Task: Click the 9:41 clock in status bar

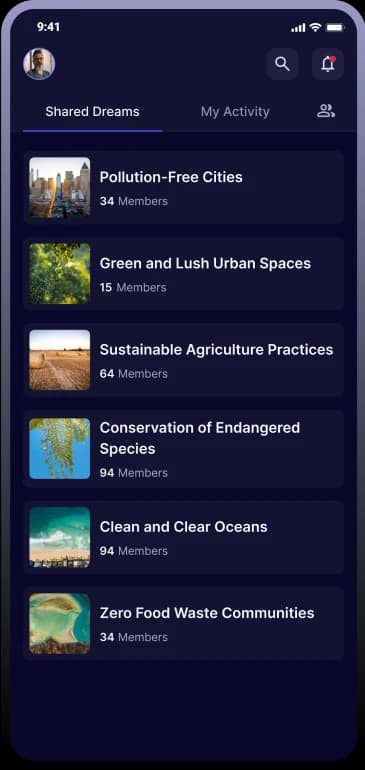Action: 48,27
